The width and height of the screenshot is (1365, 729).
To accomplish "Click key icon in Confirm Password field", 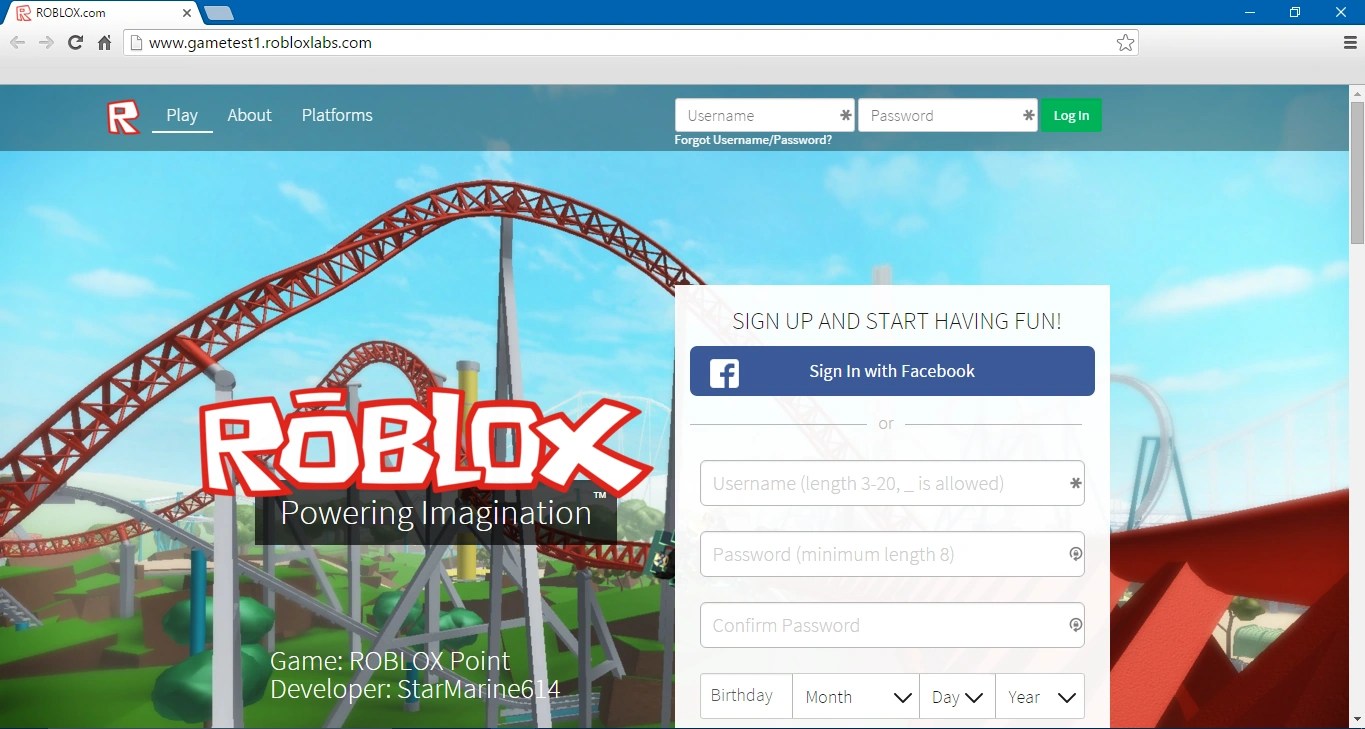I will [x=1075, y=625].
